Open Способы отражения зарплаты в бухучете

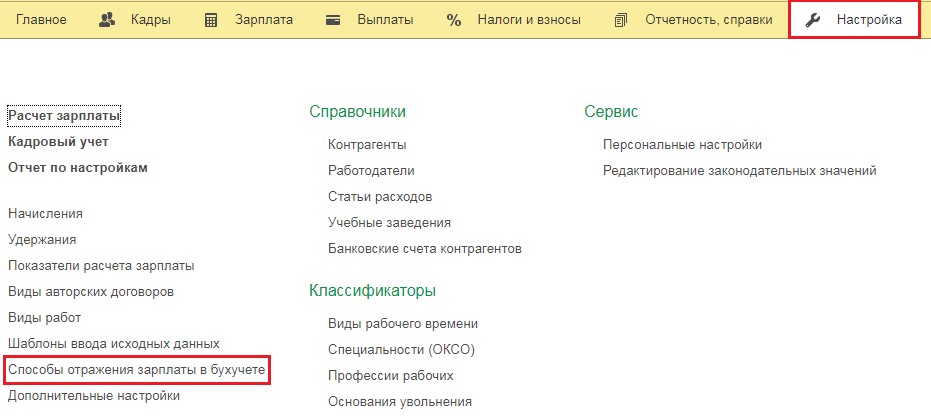coord(137,370)
